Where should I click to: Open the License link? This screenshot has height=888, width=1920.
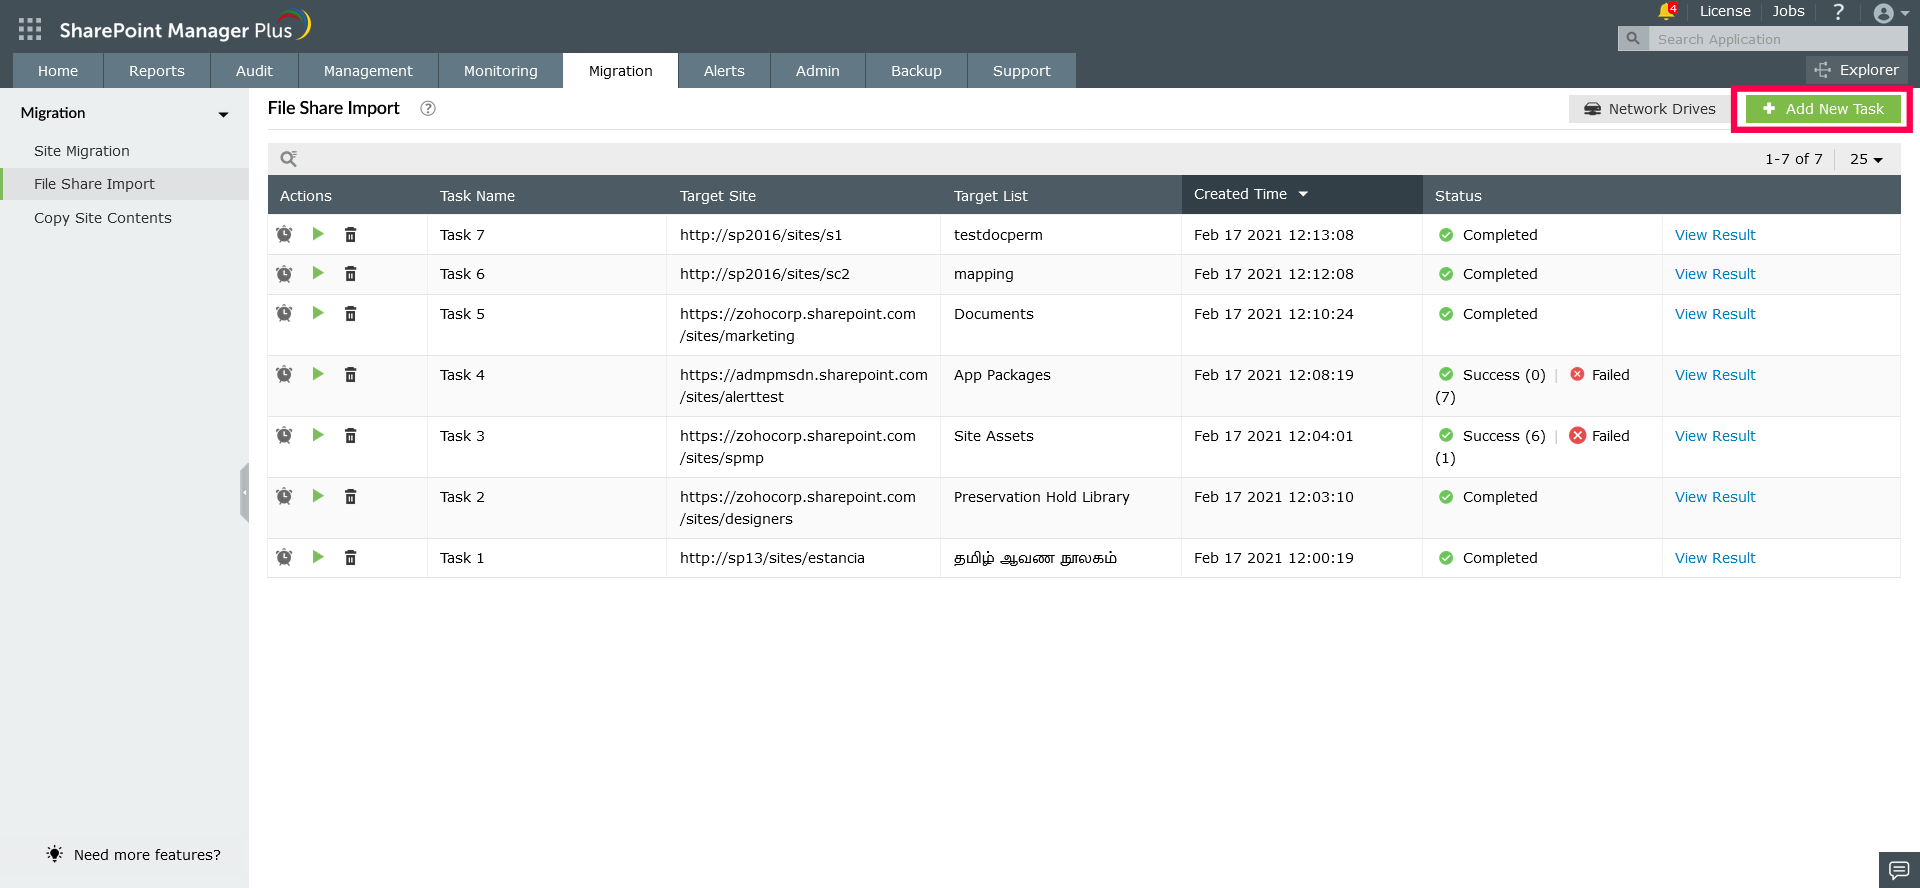[1725, 11]
